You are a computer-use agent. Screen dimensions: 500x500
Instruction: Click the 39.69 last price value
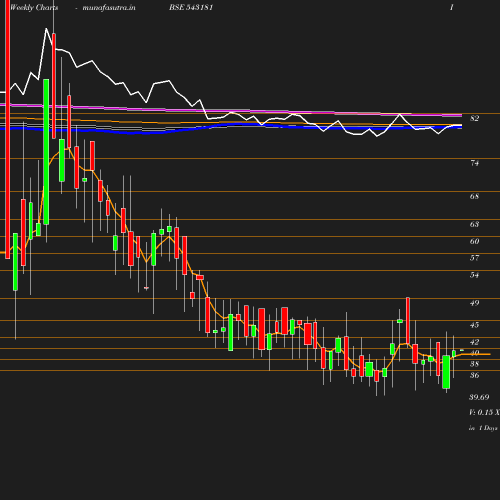[x=479, y=397]
